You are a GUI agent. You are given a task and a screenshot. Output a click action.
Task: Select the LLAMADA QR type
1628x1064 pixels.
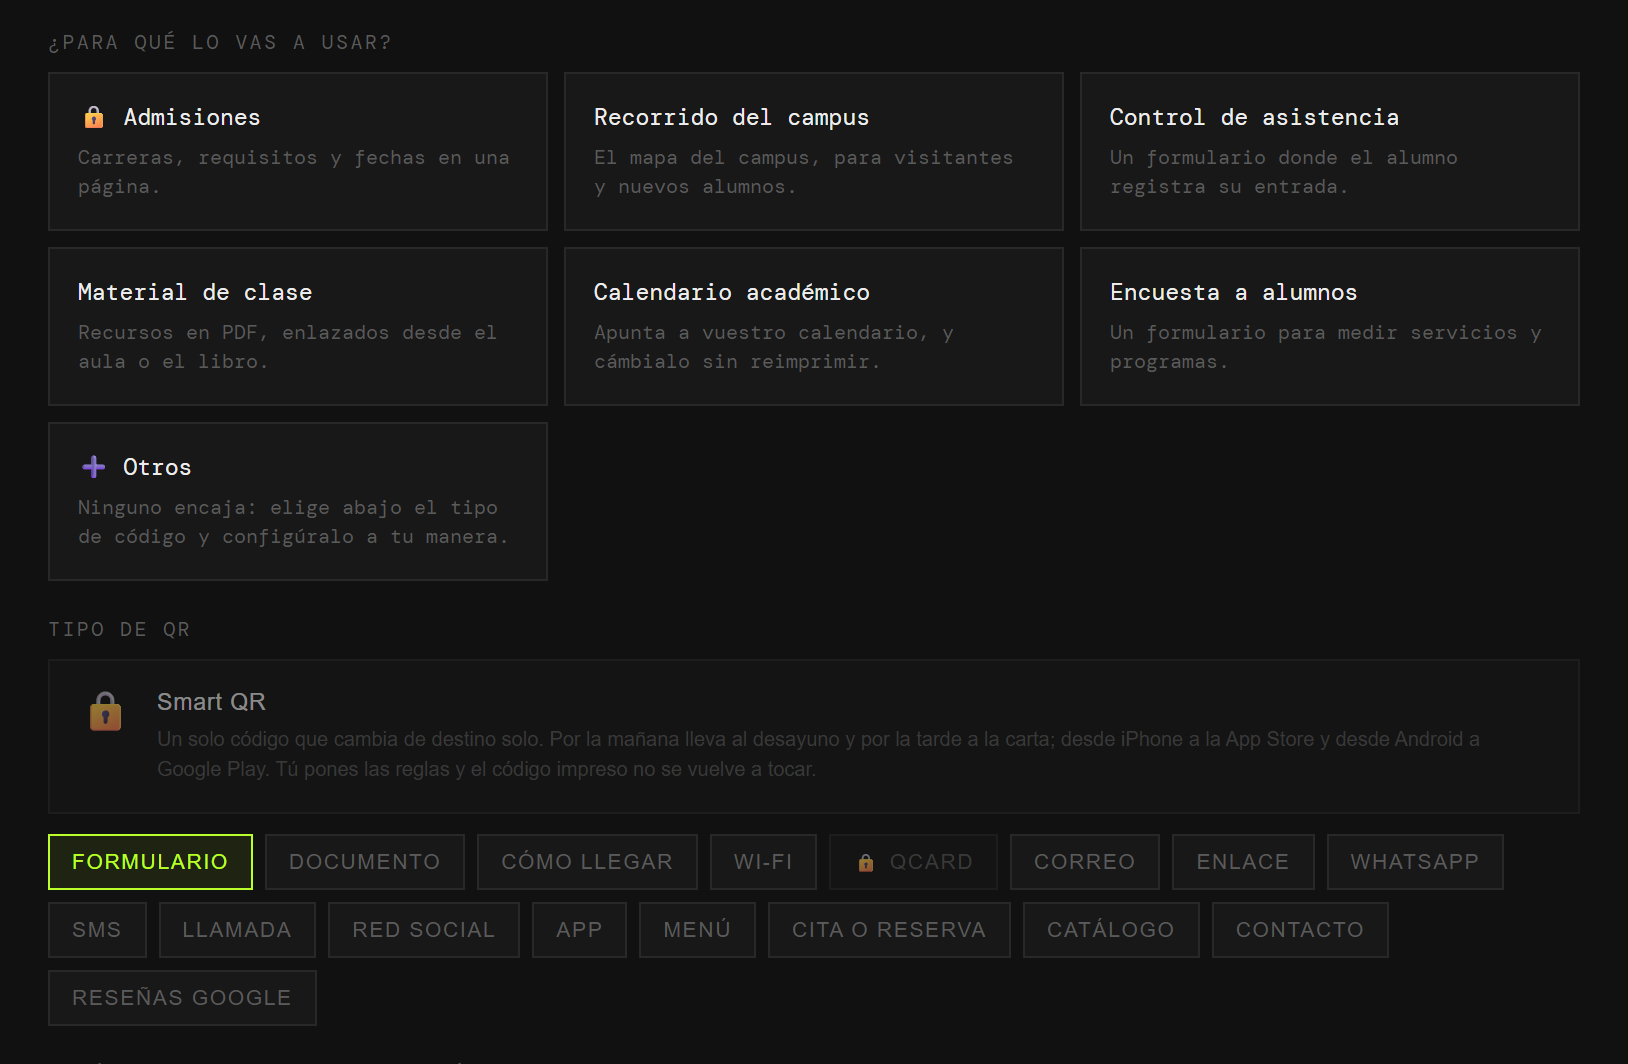pyautogui.click(x=237, y=930)
